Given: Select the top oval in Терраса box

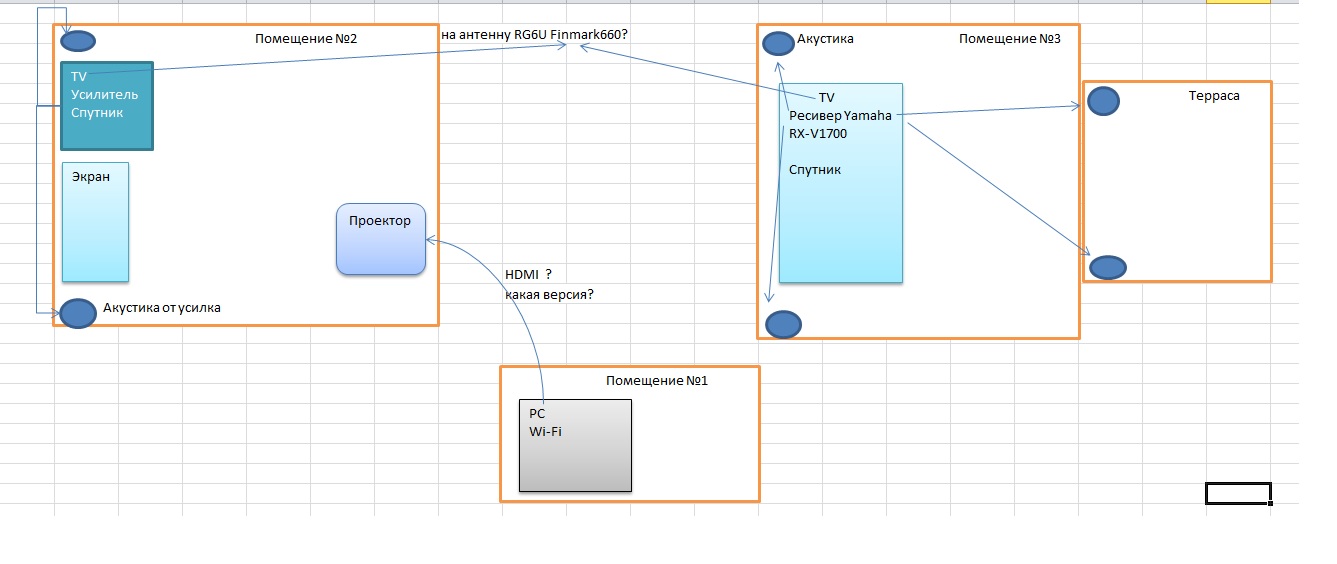Looking at the screenshot, I should point(1103,100).
